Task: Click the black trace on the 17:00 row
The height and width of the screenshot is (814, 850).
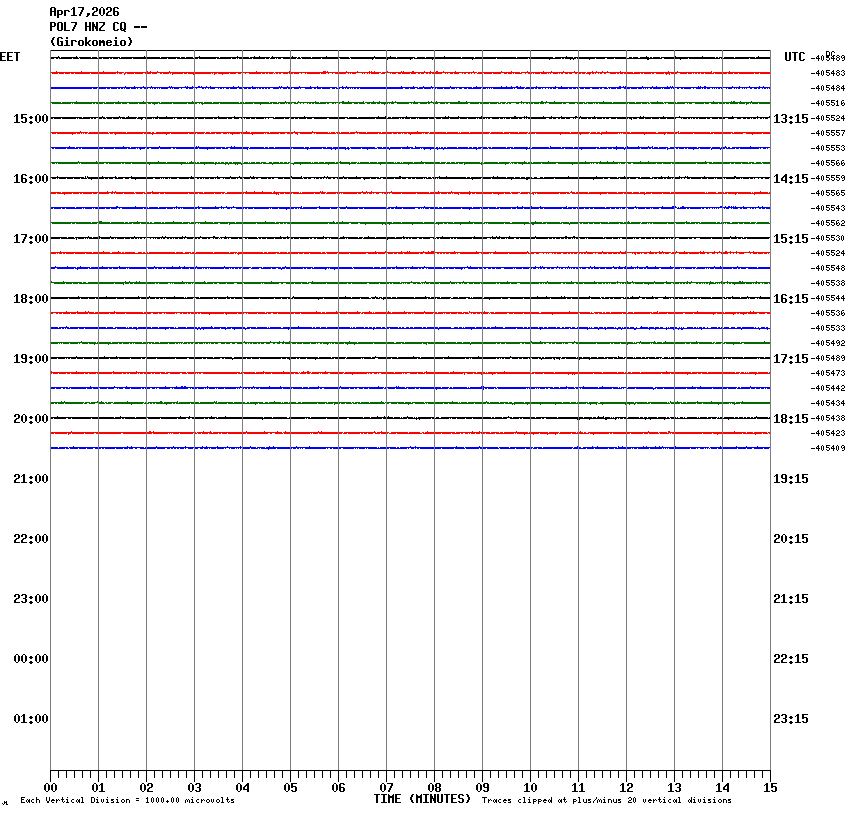Action: (x=410, y=238)
